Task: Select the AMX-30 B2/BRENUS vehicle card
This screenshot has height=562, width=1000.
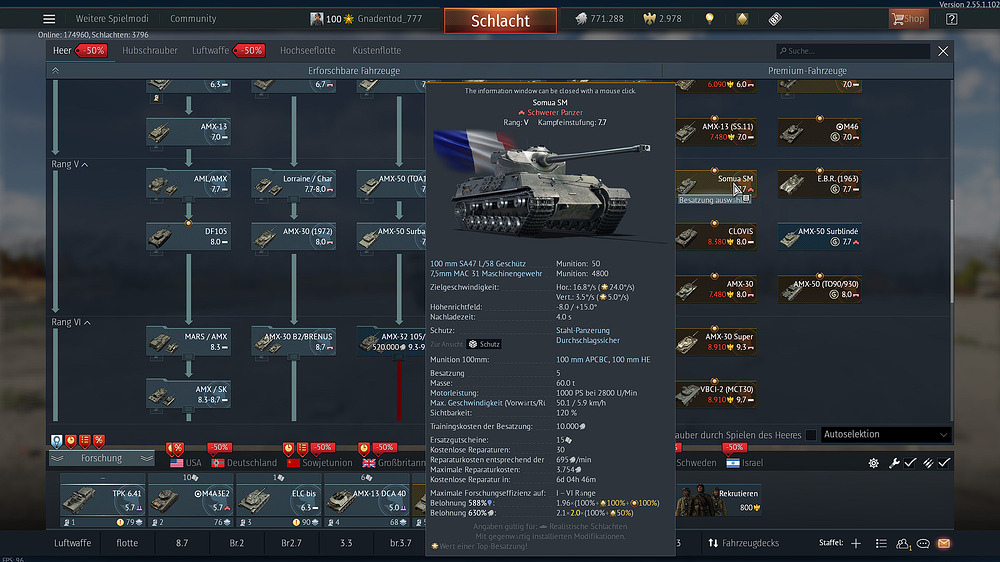Action: pos(293,342)
